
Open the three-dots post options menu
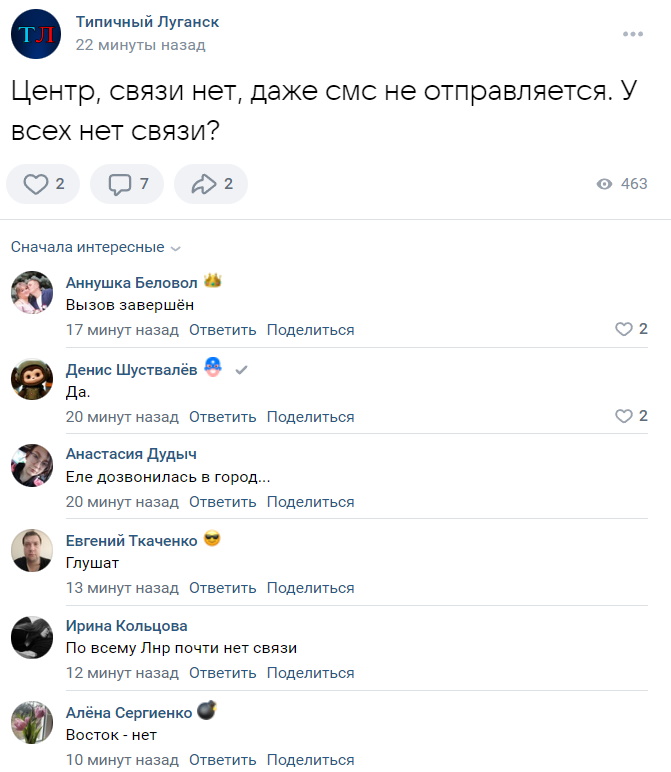tap(633, 34)
